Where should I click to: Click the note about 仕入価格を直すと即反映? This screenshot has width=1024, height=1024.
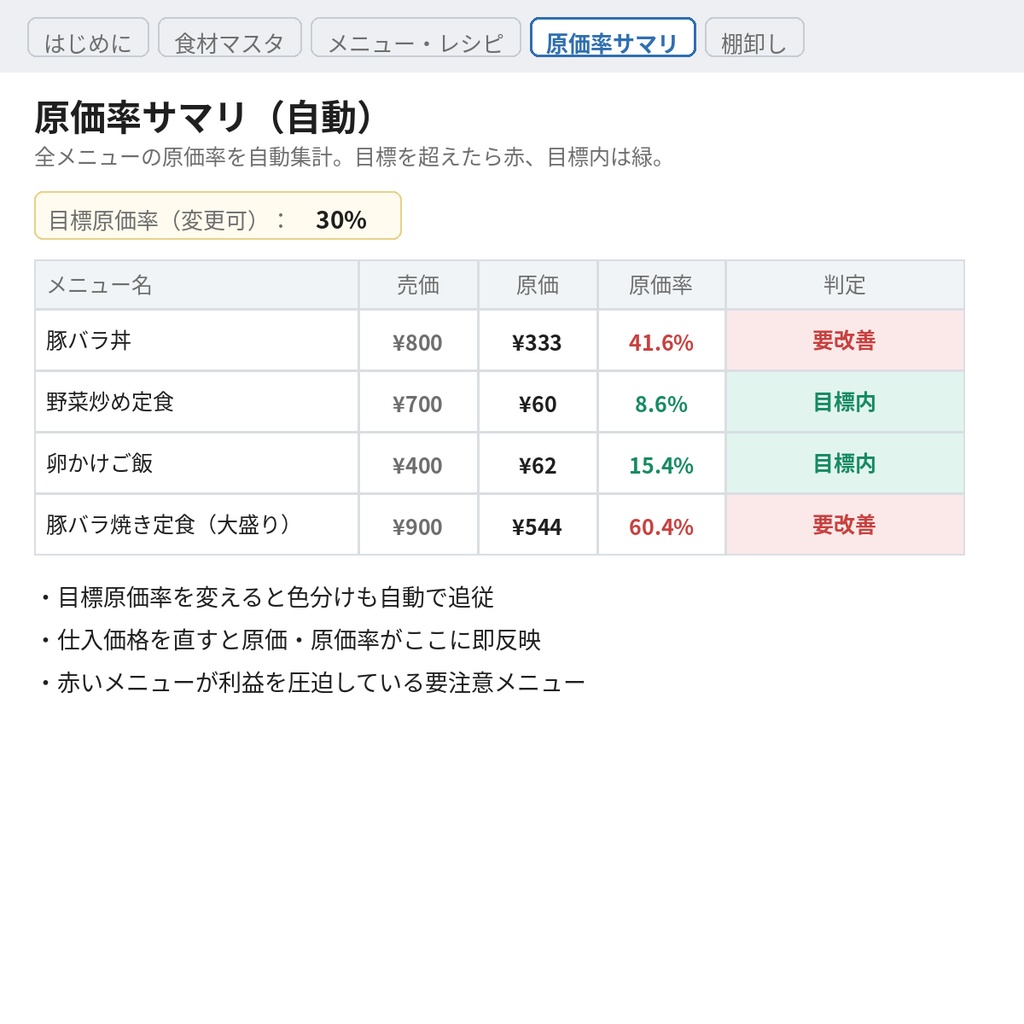click(x=289, y=640)
